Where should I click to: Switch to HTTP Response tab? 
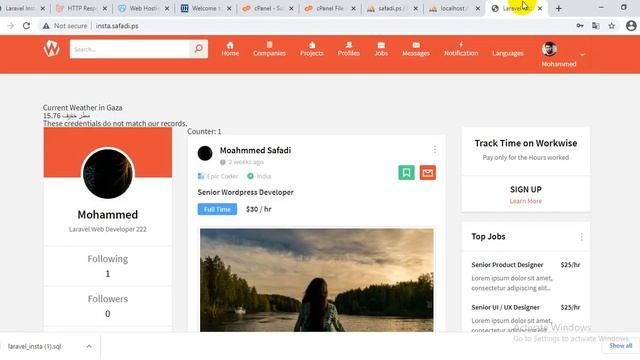pos(82,8)
